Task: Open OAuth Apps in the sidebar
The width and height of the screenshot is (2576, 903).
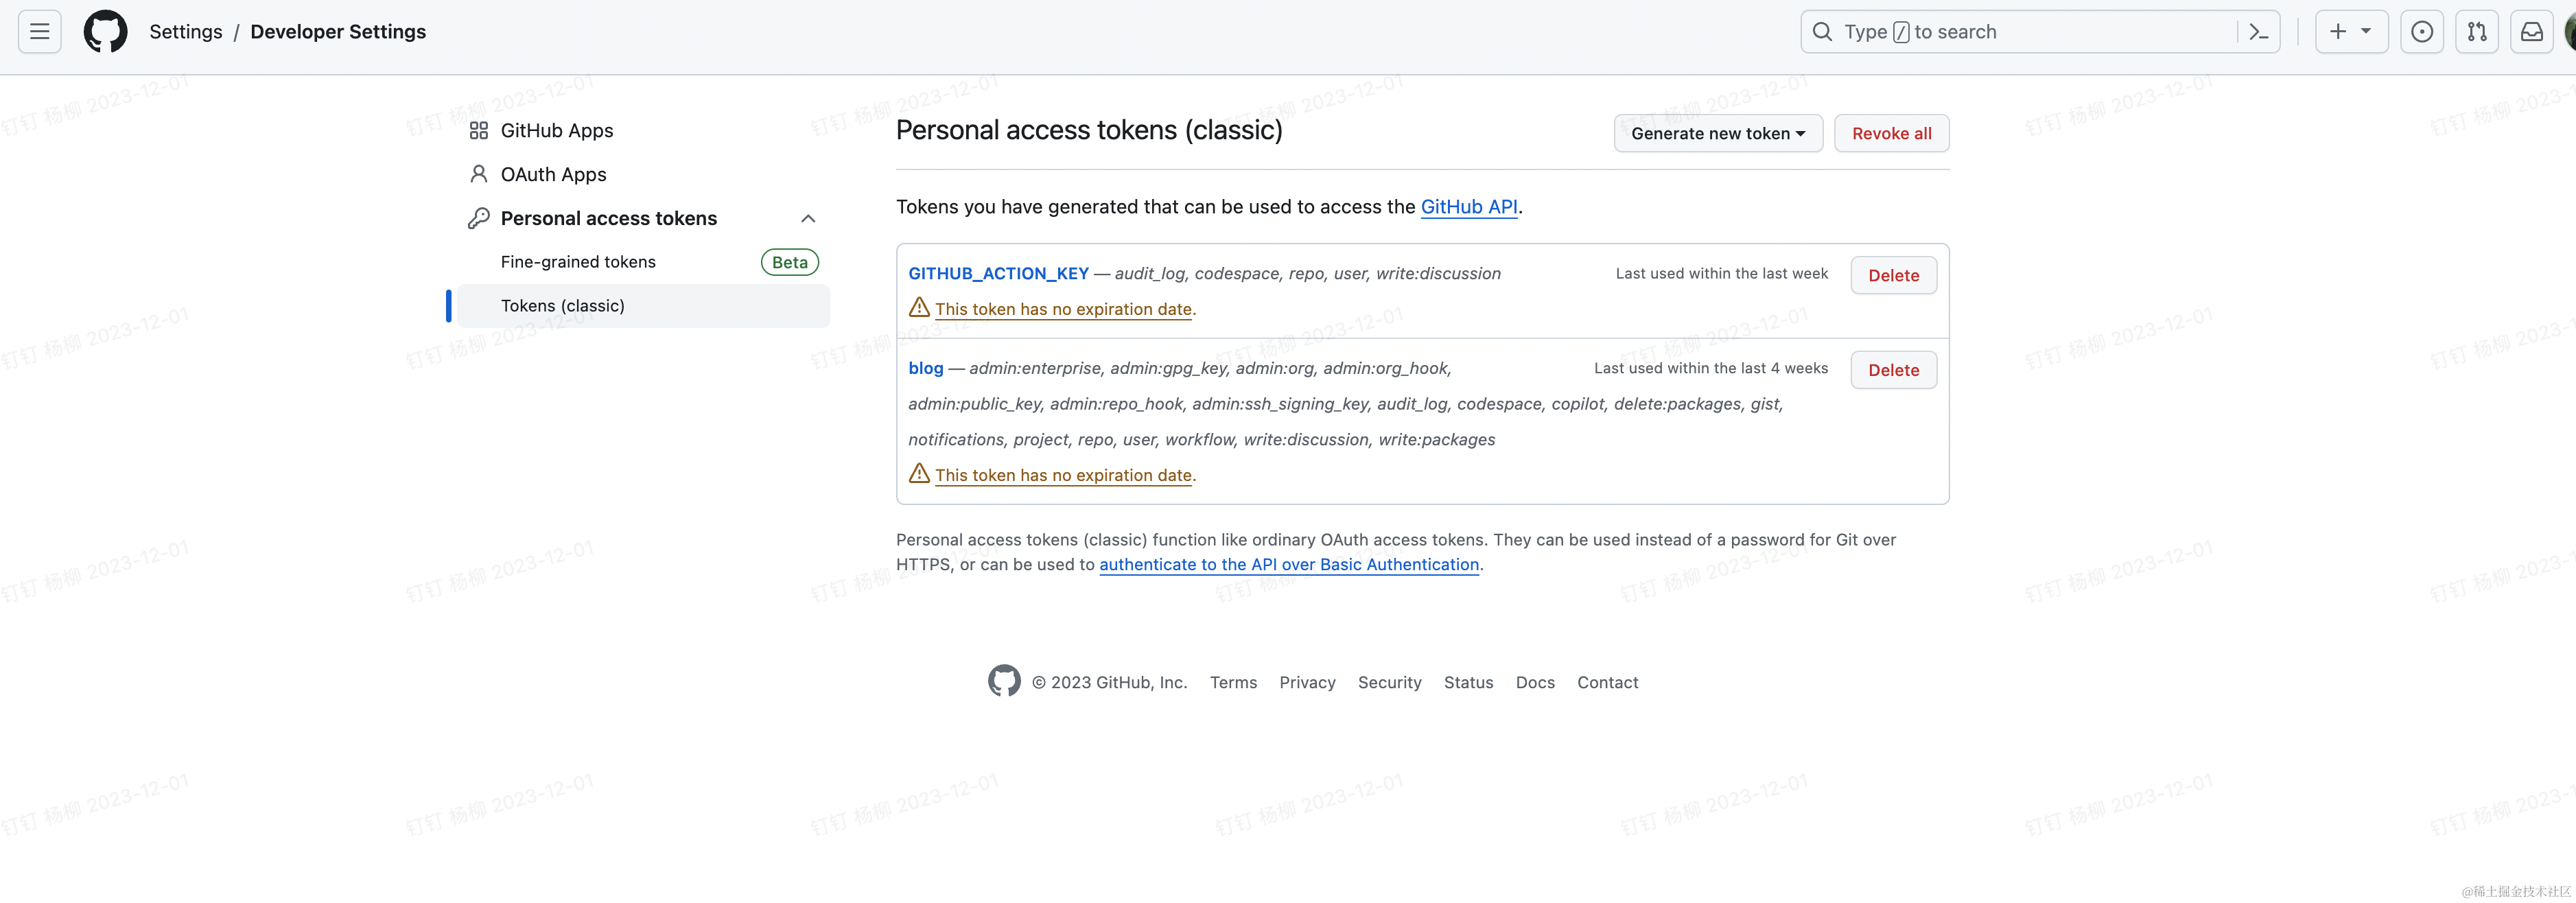Action: (553, 175)
